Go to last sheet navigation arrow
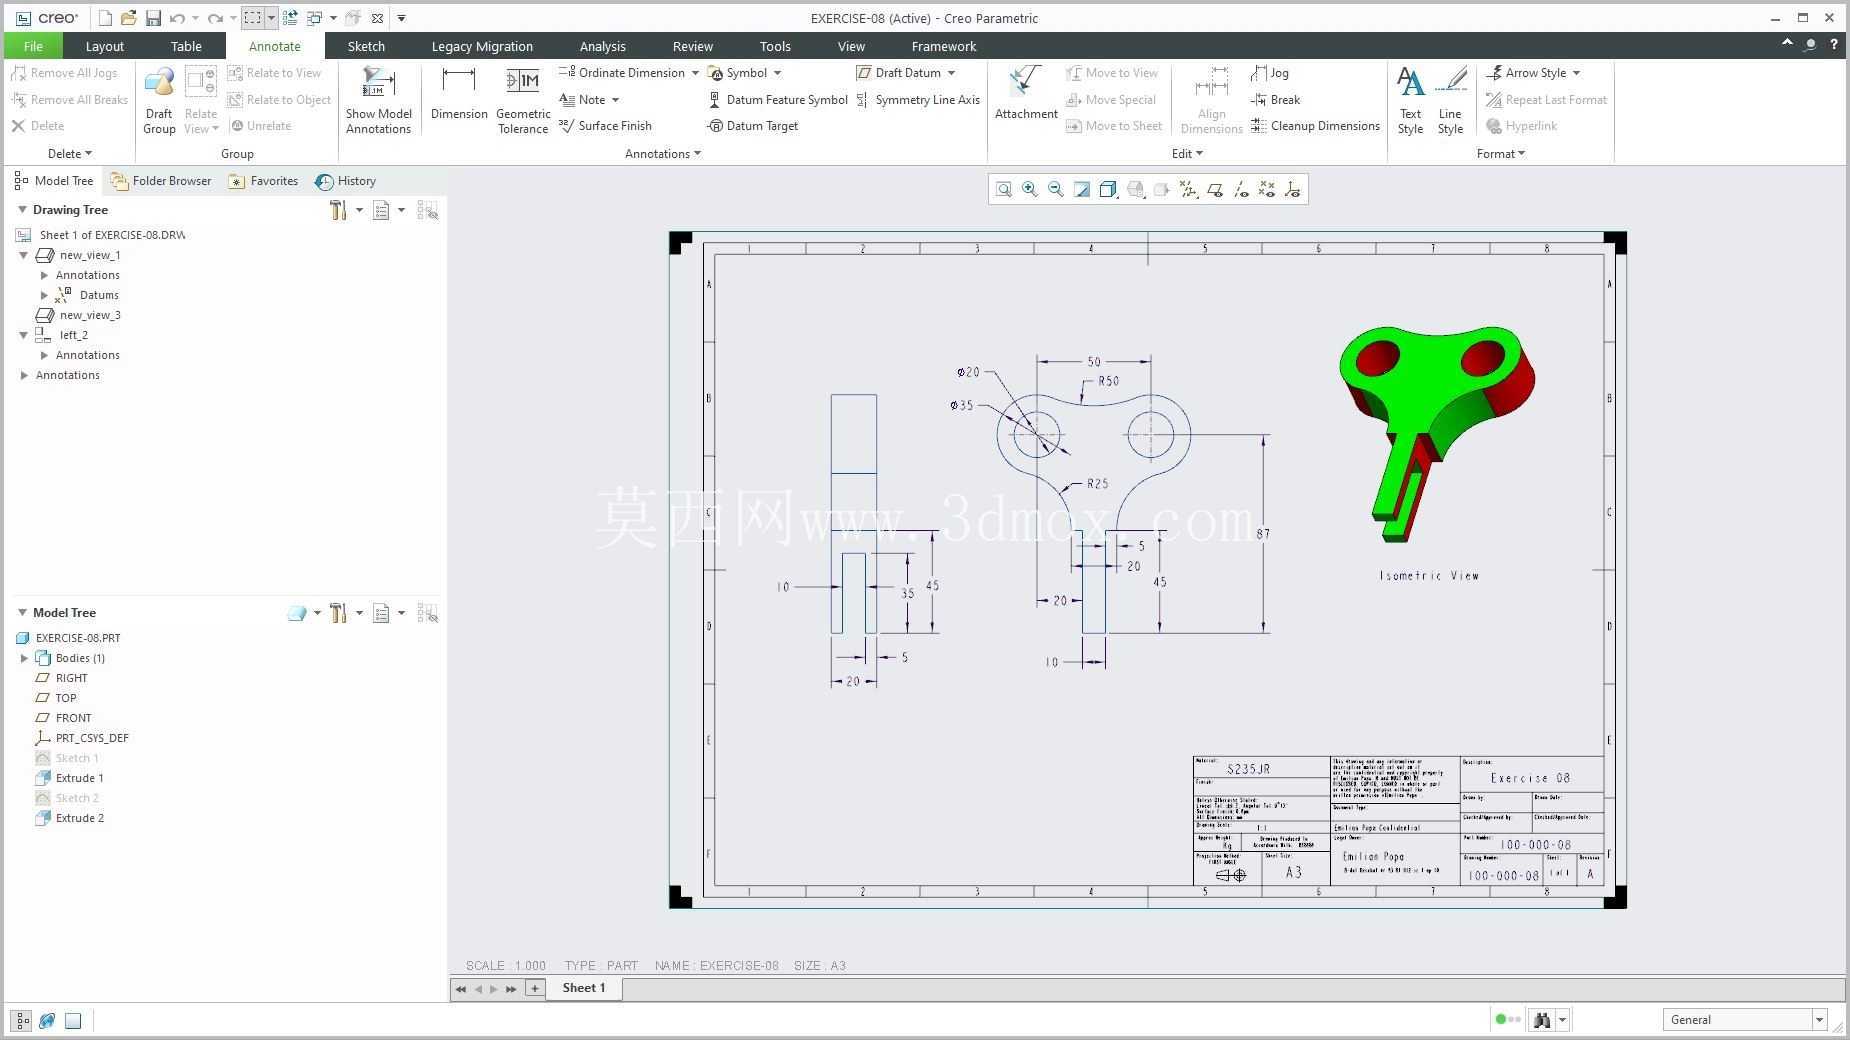 511,989
